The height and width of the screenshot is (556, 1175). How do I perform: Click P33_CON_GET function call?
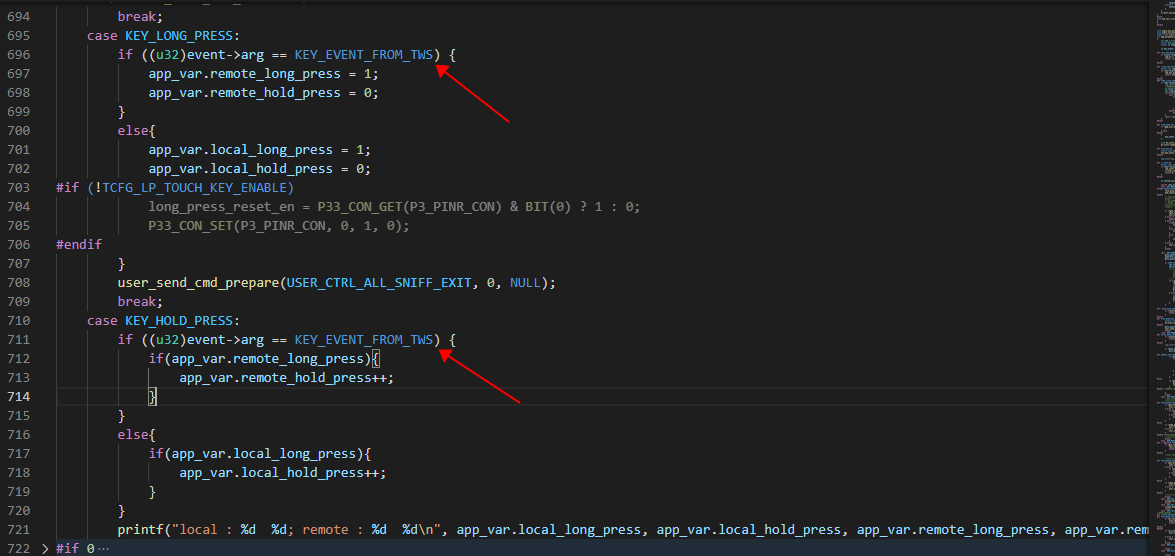click(360, 207)
